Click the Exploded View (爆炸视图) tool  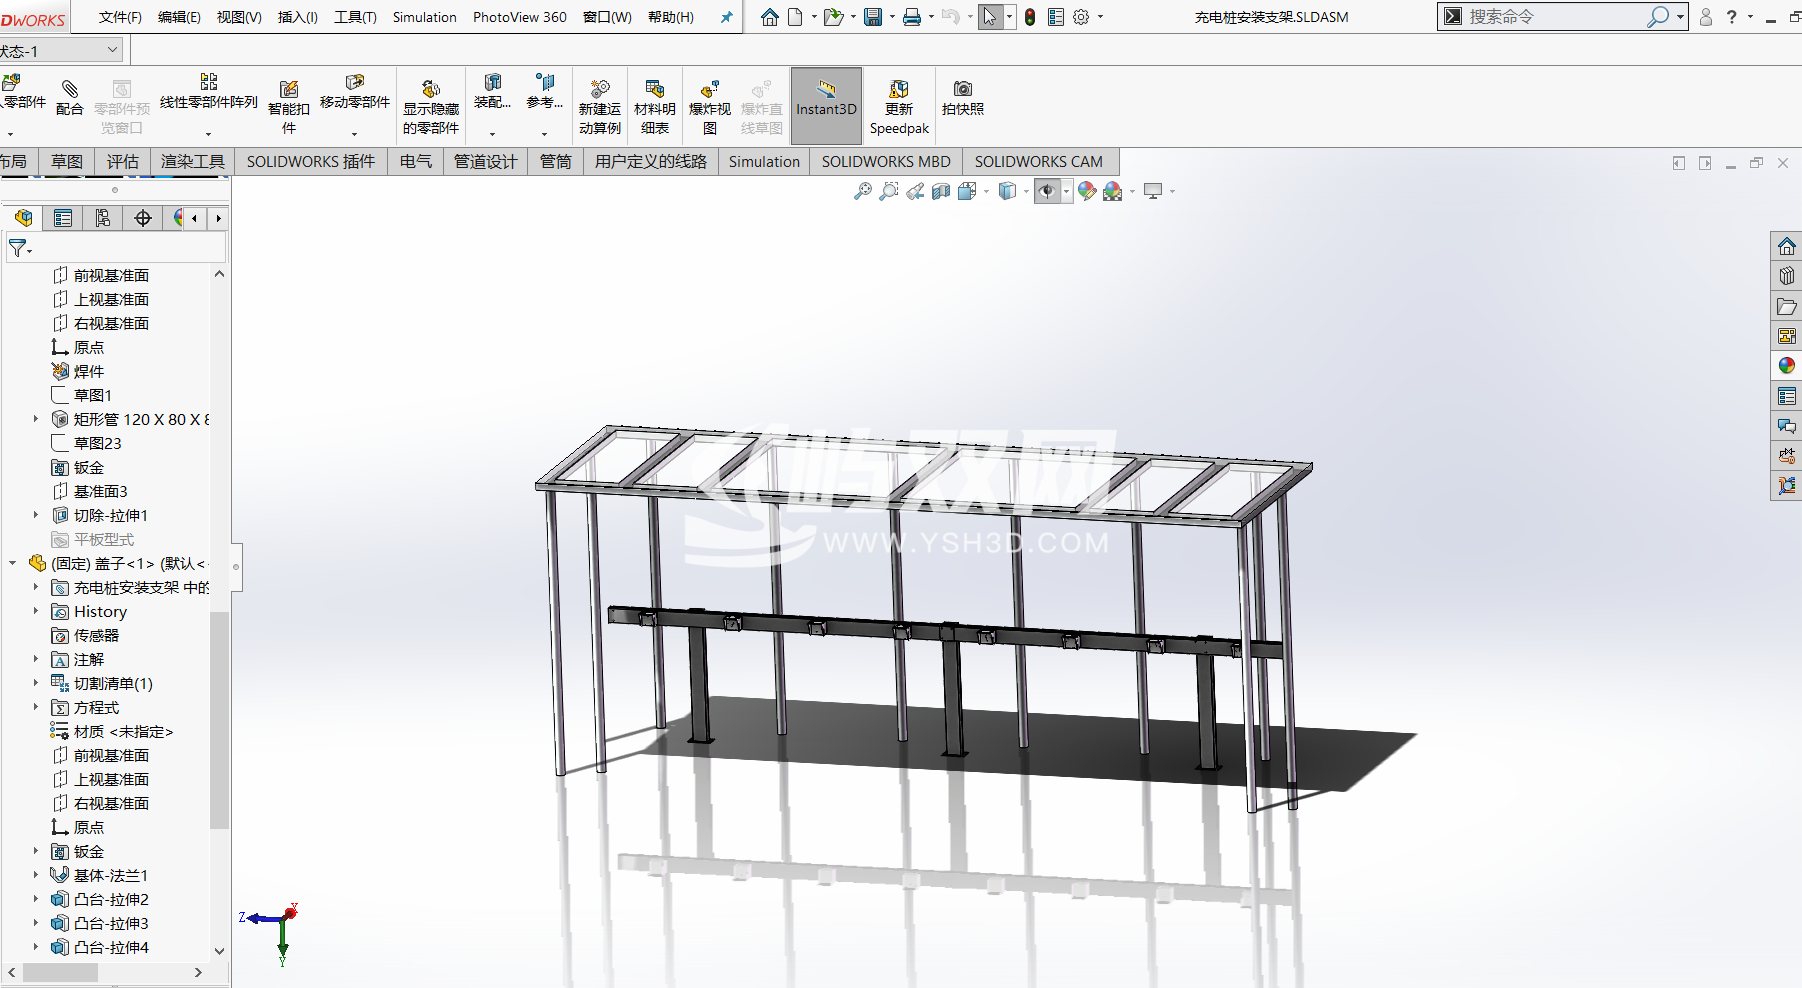(x=710, y=107)
